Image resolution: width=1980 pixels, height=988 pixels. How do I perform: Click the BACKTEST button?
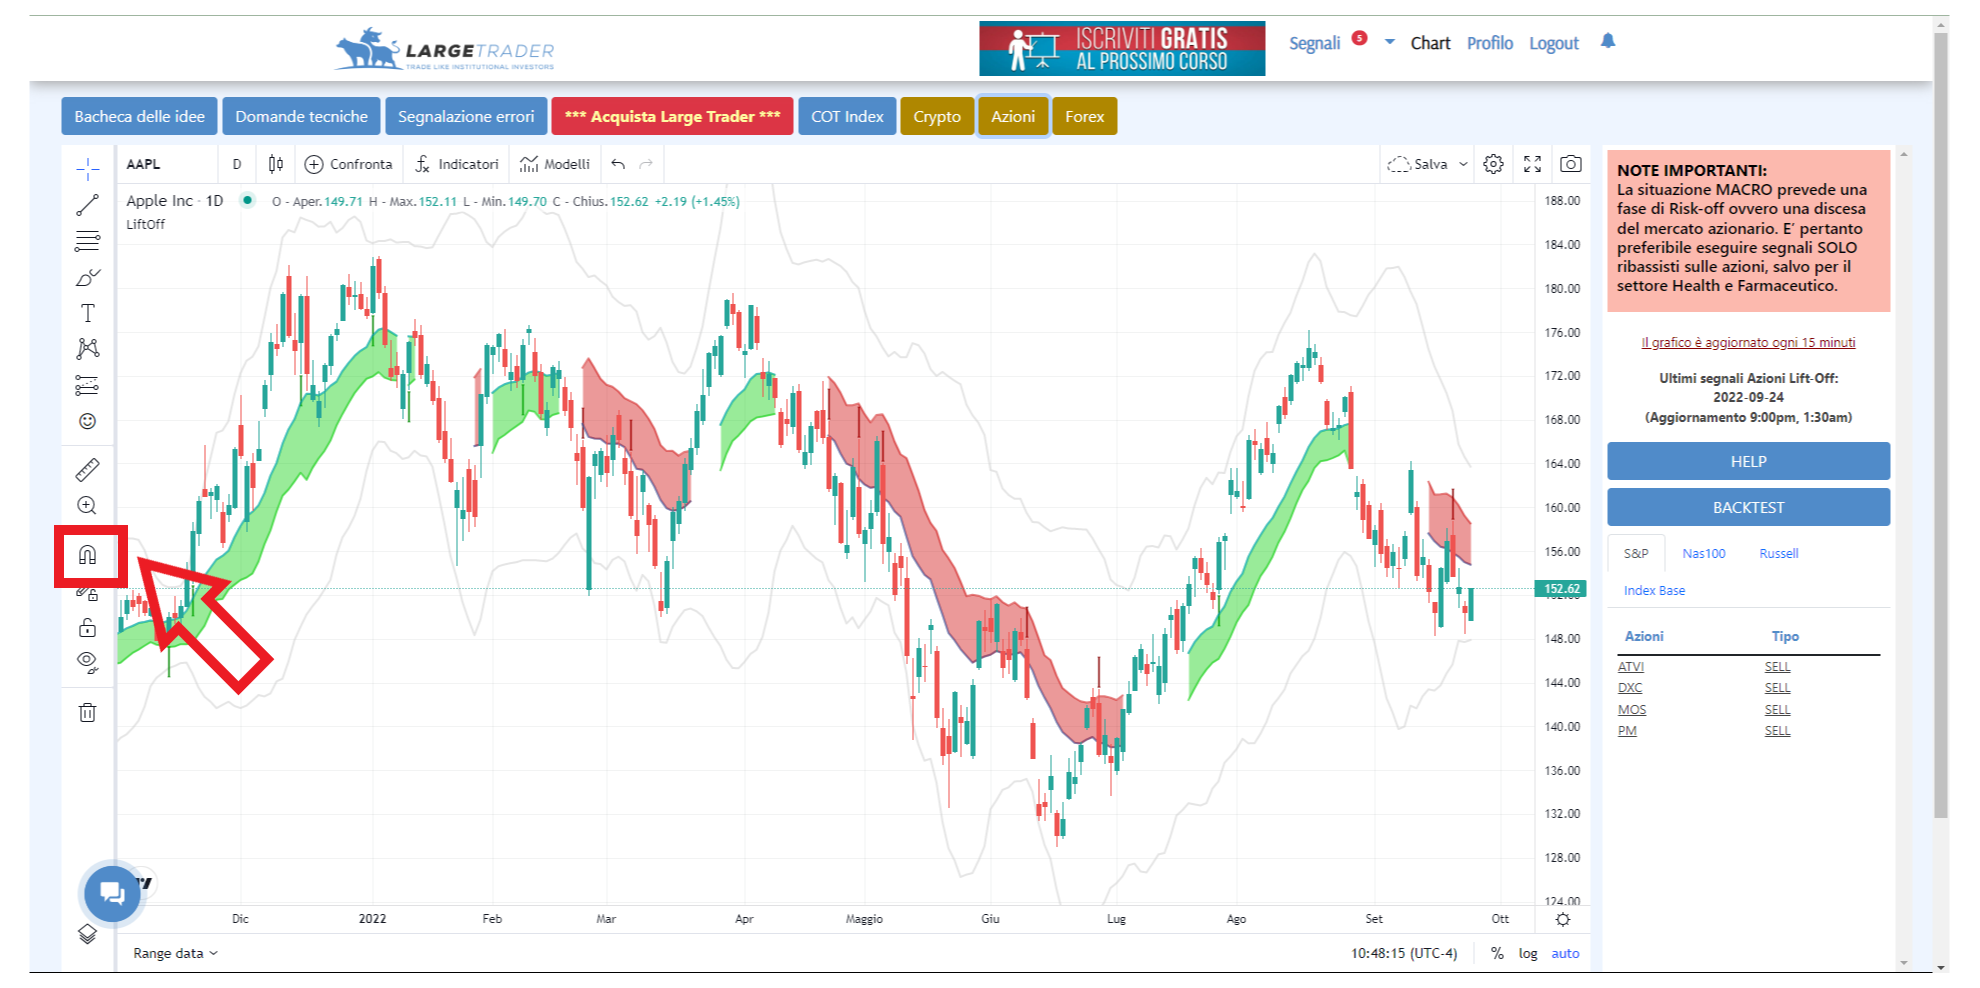(x=1748, y=507)
